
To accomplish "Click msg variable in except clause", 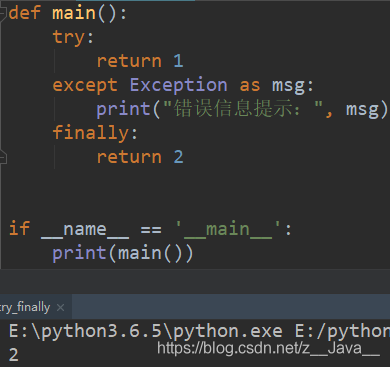I will [289, 86].
